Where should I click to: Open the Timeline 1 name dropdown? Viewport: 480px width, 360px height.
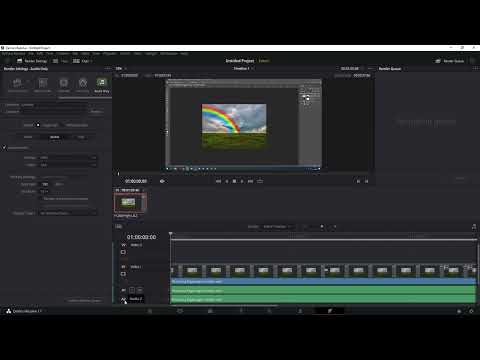point(243,68)
